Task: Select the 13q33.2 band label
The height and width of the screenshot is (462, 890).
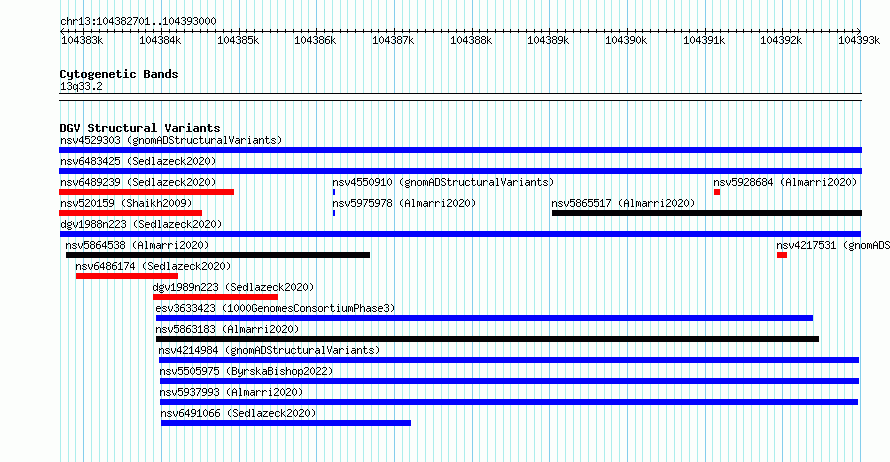Action: 81,86
